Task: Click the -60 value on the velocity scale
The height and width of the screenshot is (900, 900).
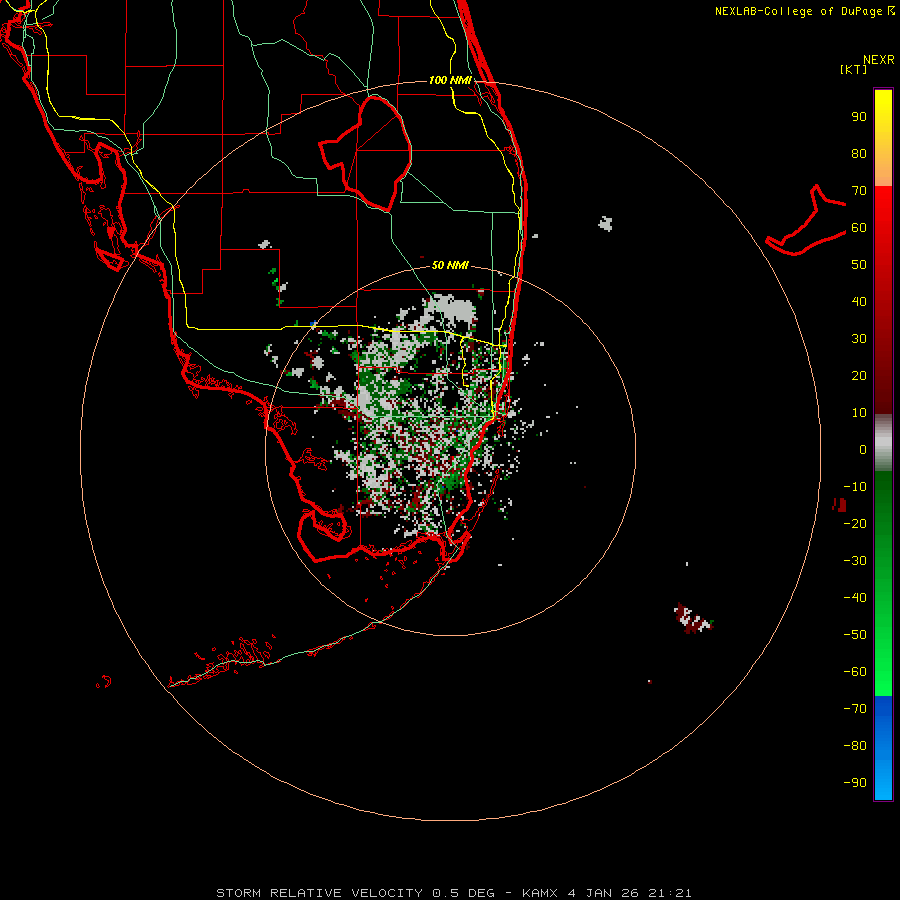Action: tap(855, 672)
